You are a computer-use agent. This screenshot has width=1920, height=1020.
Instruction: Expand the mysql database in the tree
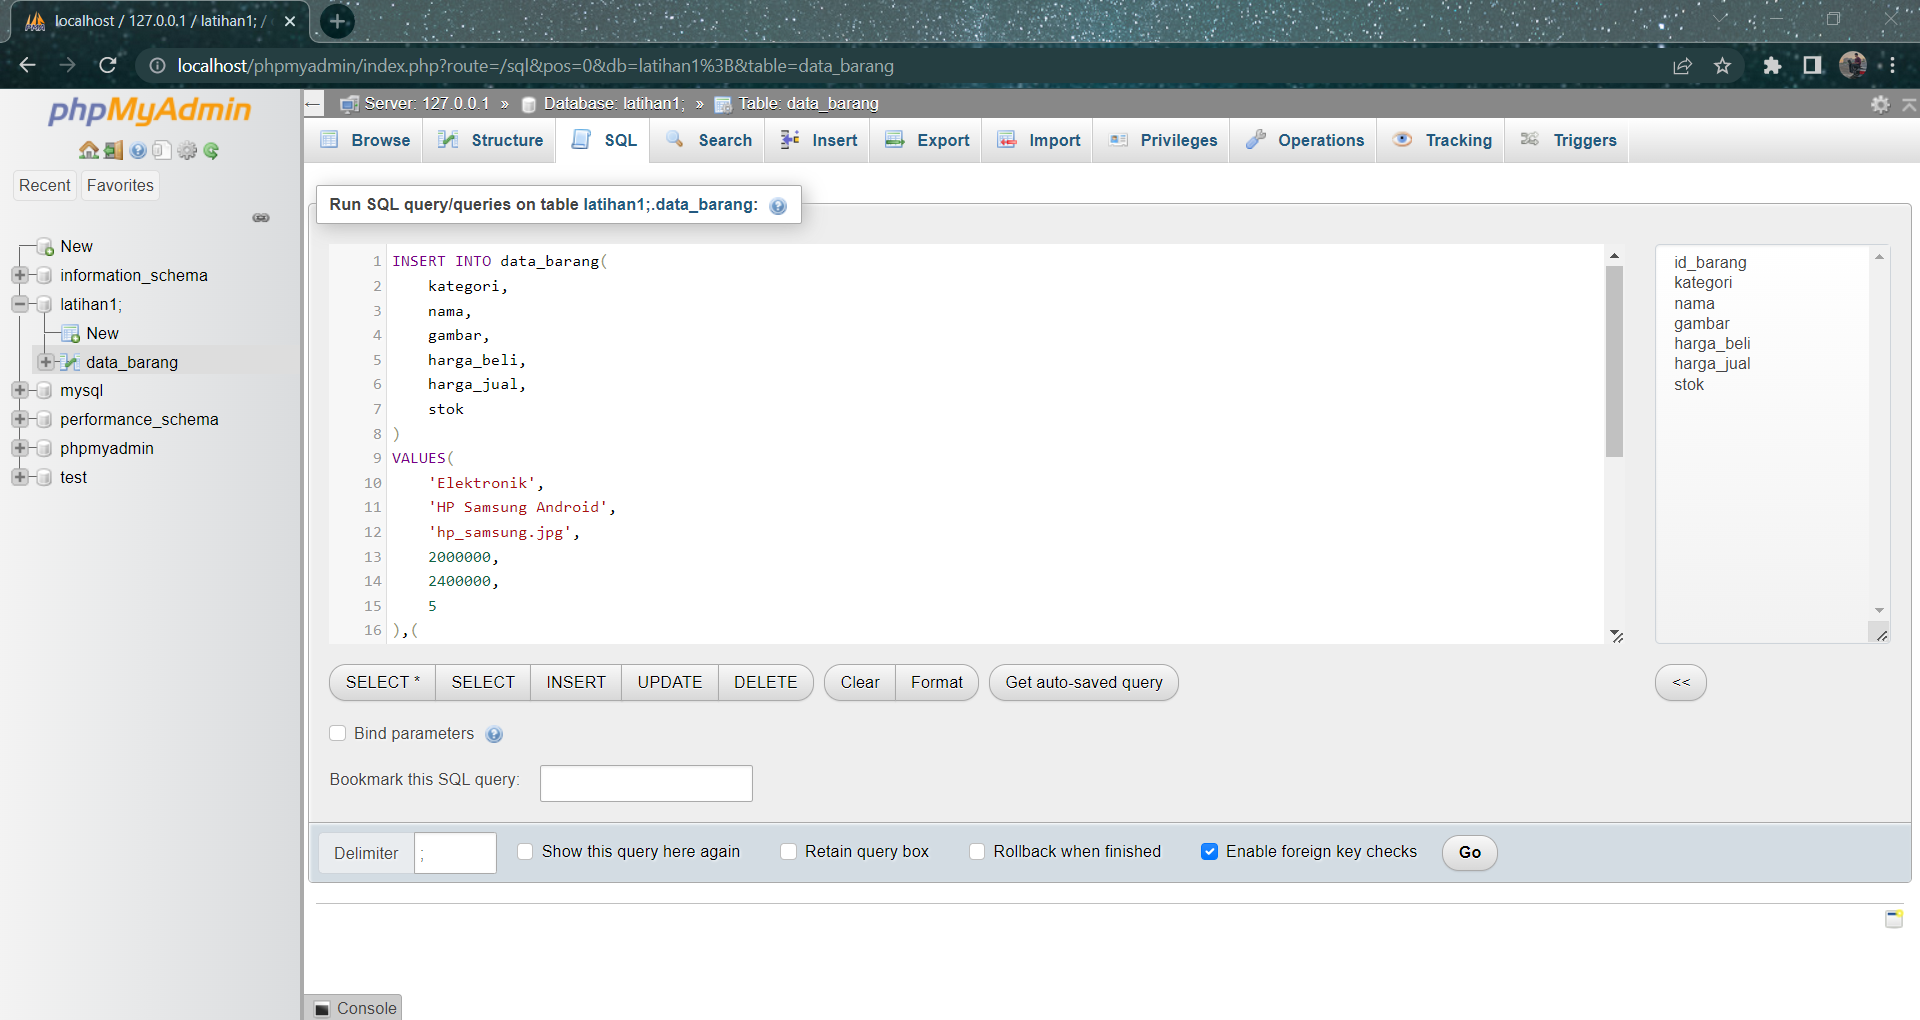22,390
